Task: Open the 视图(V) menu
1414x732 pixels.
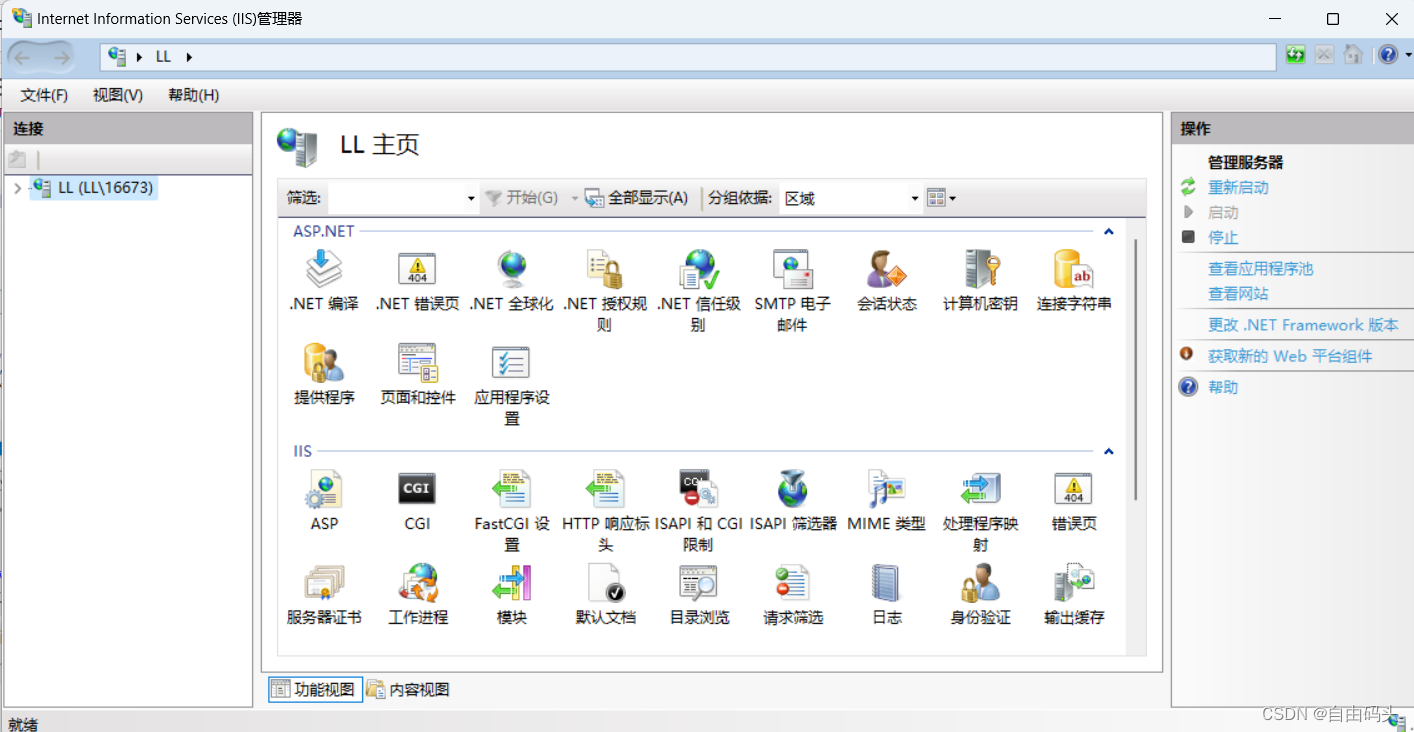Action: [118, 95]
